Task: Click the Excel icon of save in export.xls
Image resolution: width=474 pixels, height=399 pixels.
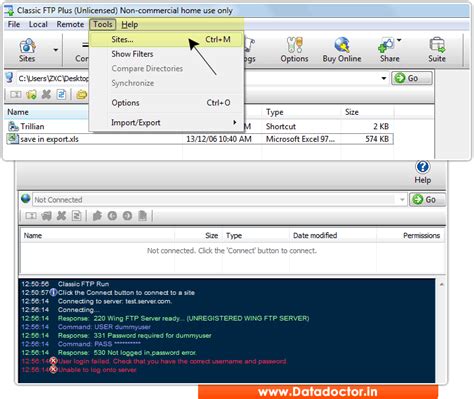Action: 13,139
